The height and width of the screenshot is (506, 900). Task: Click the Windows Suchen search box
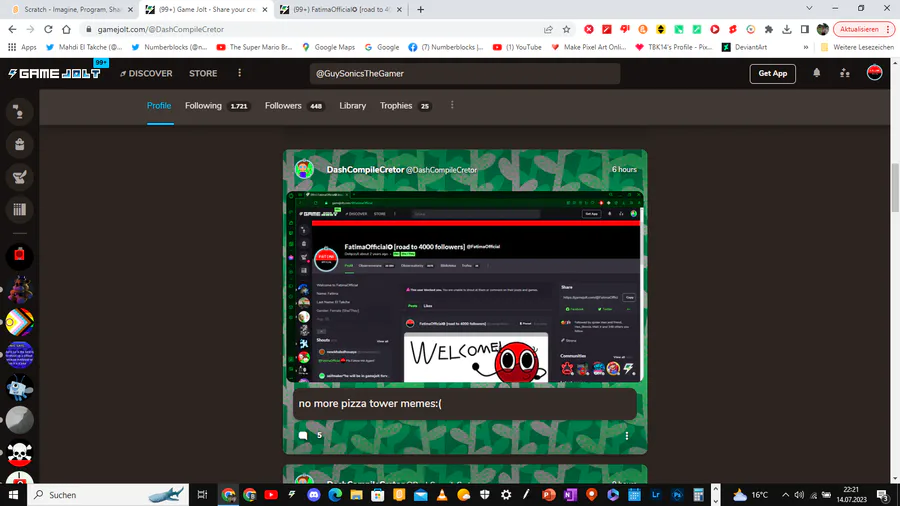coord(108,495)
